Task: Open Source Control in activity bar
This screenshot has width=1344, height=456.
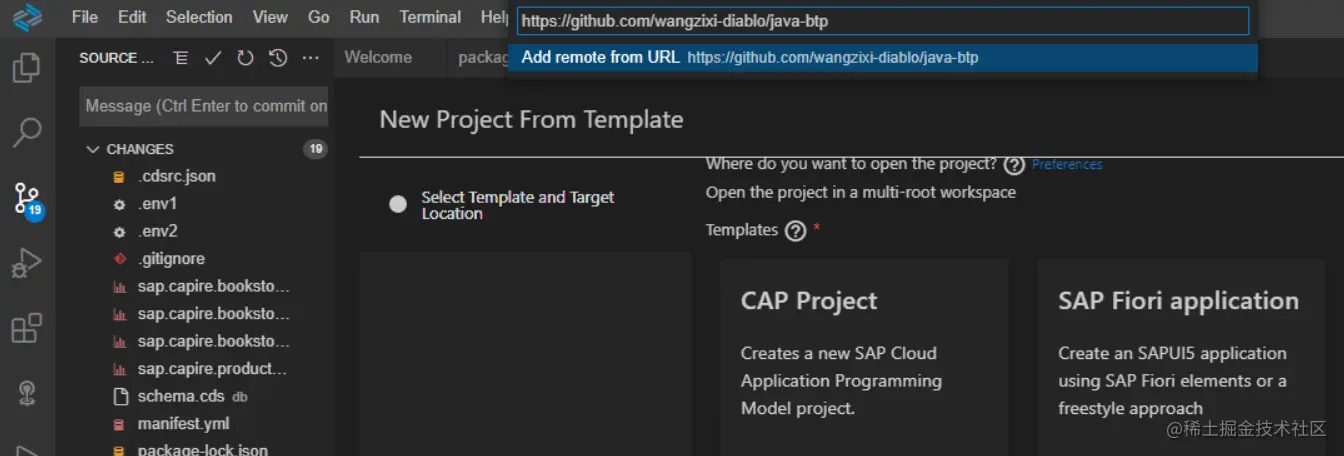Action: (x=27, y=198)
